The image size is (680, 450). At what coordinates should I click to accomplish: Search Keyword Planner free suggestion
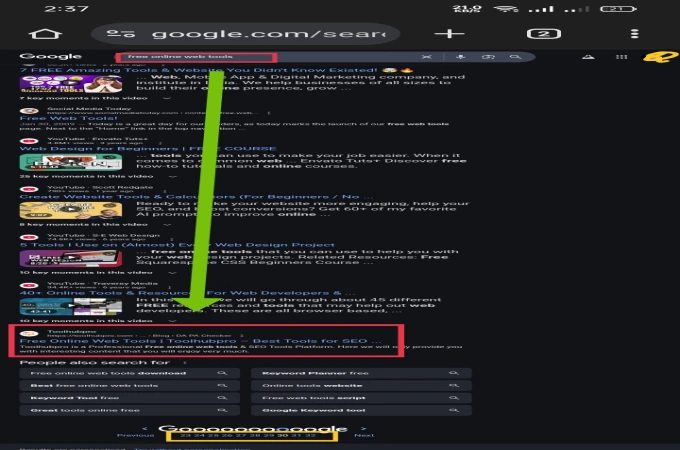361,373
